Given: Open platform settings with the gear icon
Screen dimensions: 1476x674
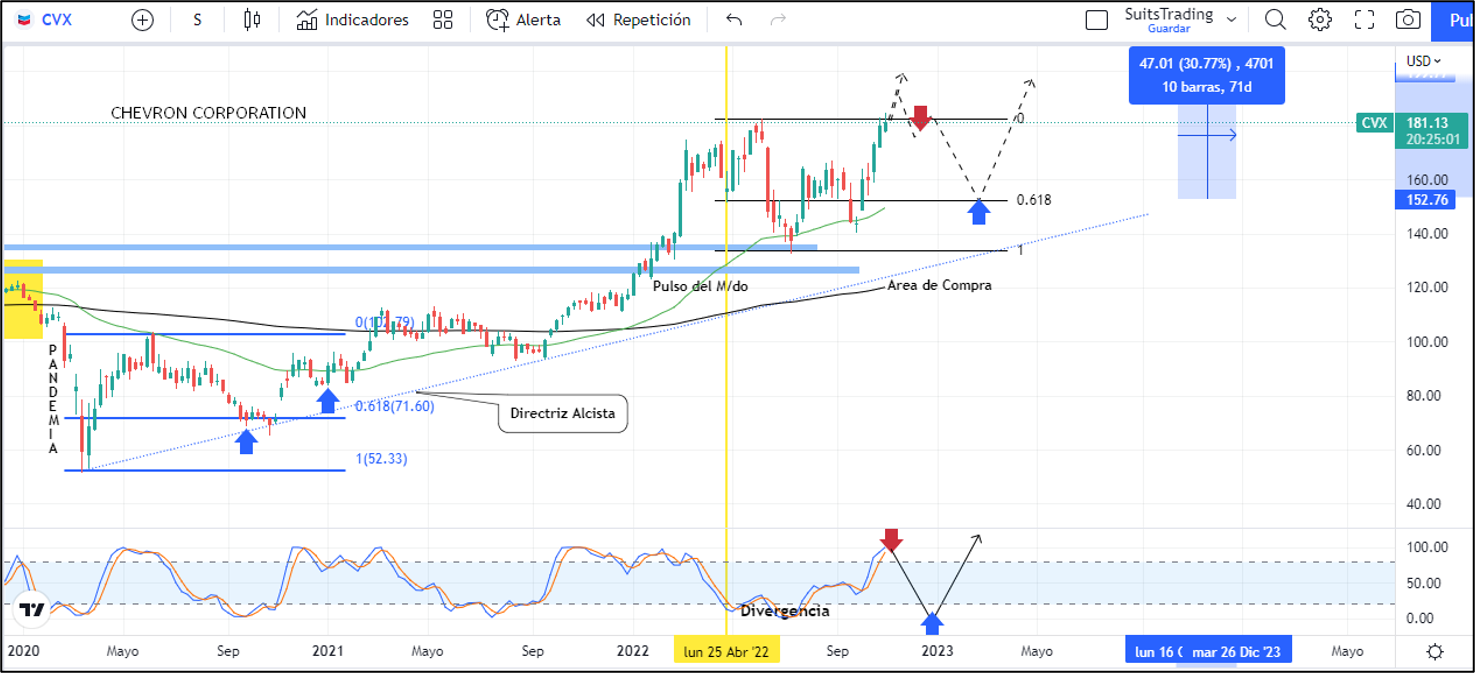Looking at the screenshot, I should [1320, 19].
